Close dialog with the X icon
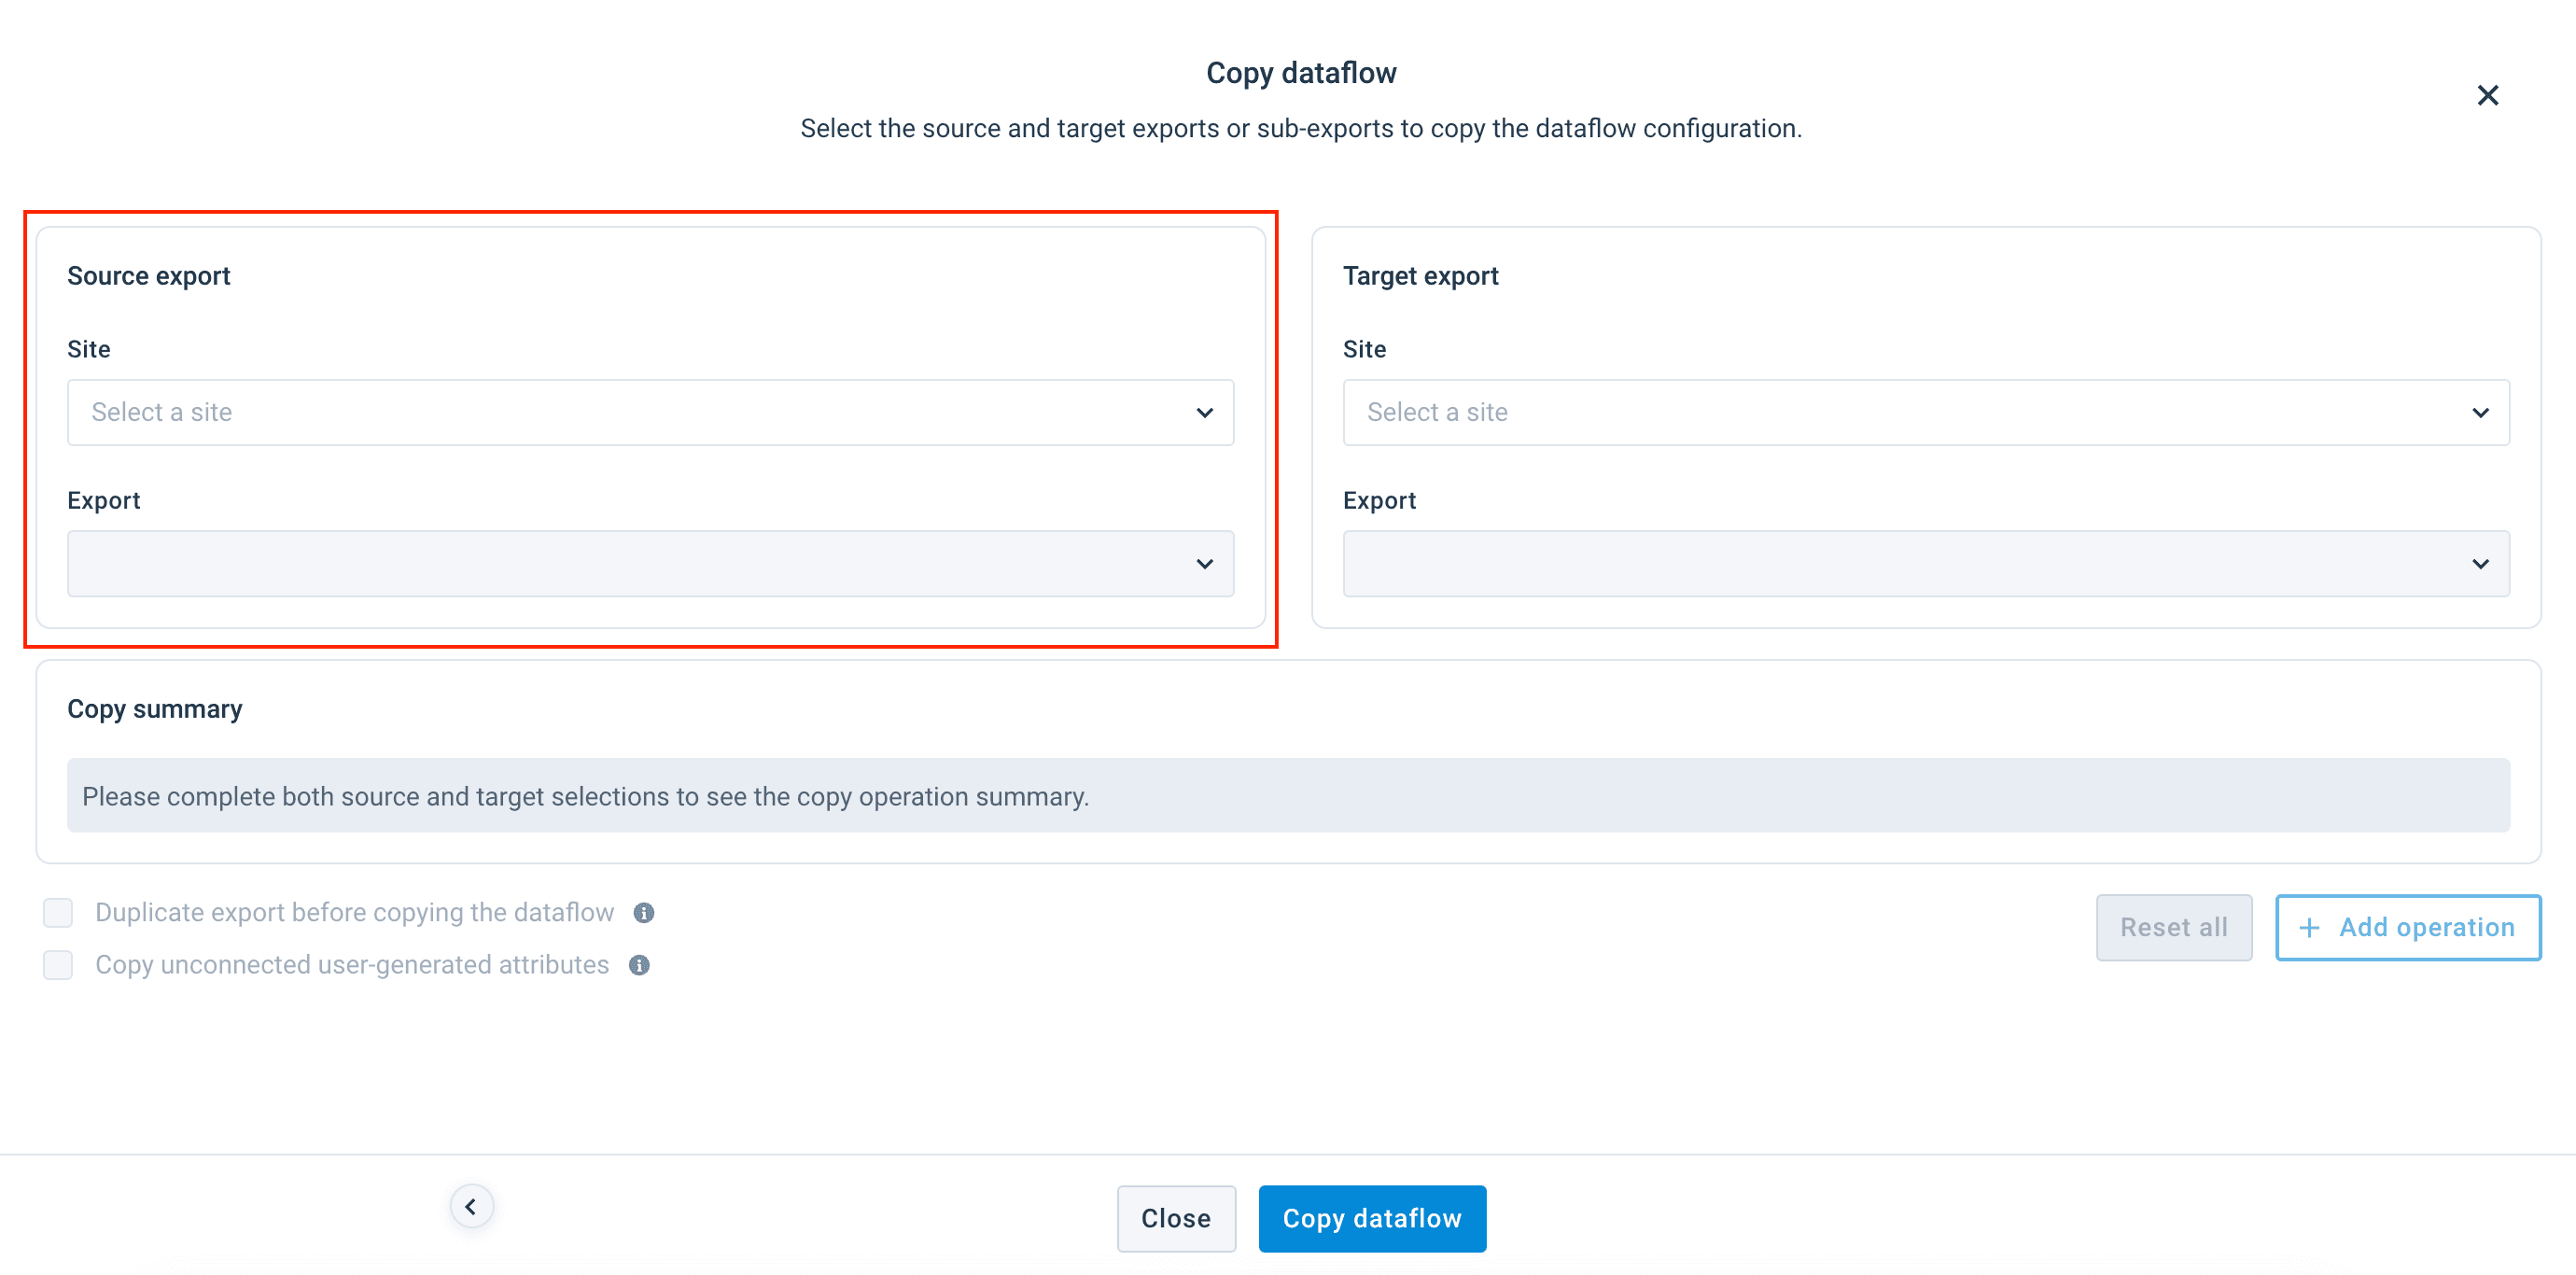The height and width of the screenshot is (1275, 2576). (x=2487, y=95)
